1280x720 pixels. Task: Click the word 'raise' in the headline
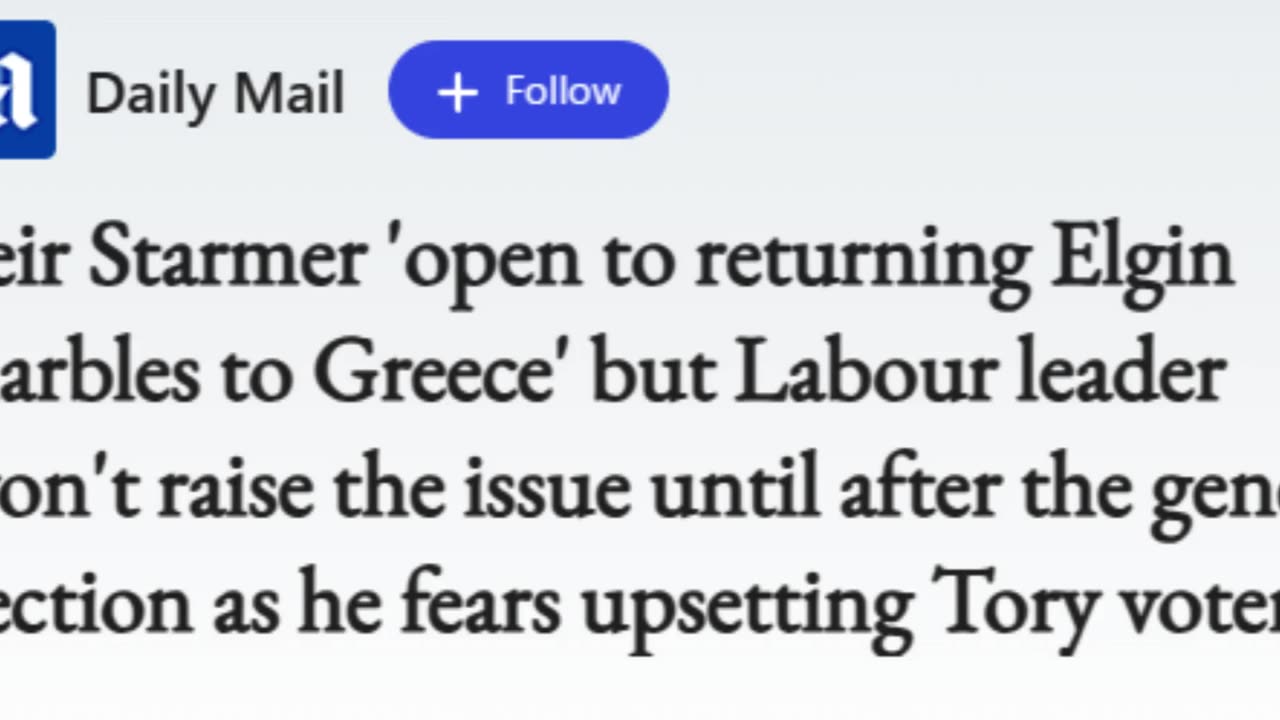pyautogui.click(x=235, y=490)
